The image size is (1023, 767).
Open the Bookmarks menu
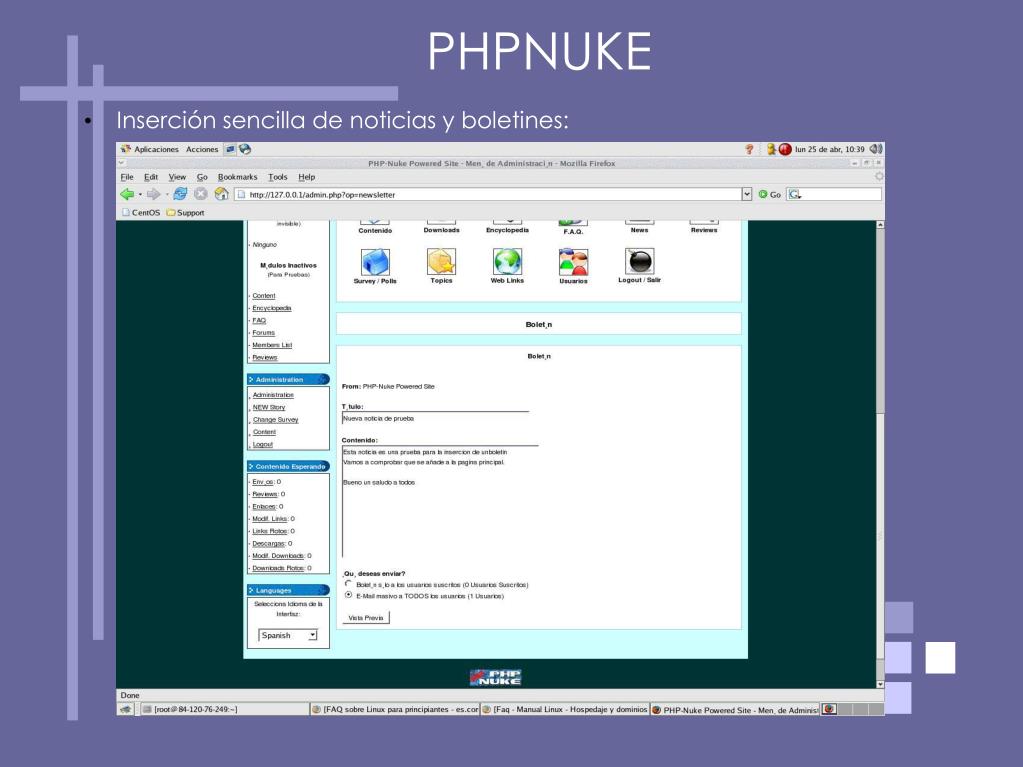click(237, 177)
